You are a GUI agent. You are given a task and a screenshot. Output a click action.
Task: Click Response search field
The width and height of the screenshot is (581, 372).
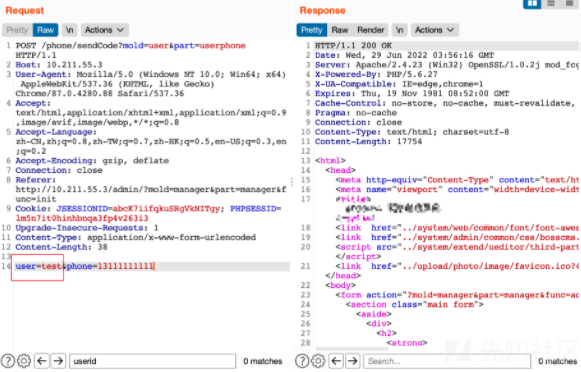[447, 361]
